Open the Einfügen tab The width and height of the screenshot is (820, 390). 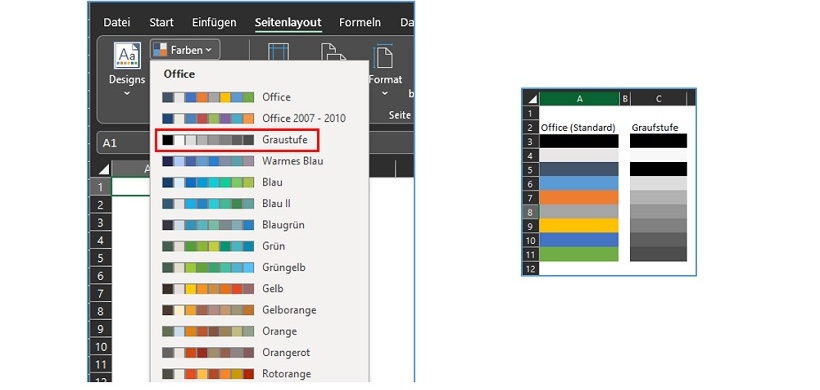coord(214,22)
